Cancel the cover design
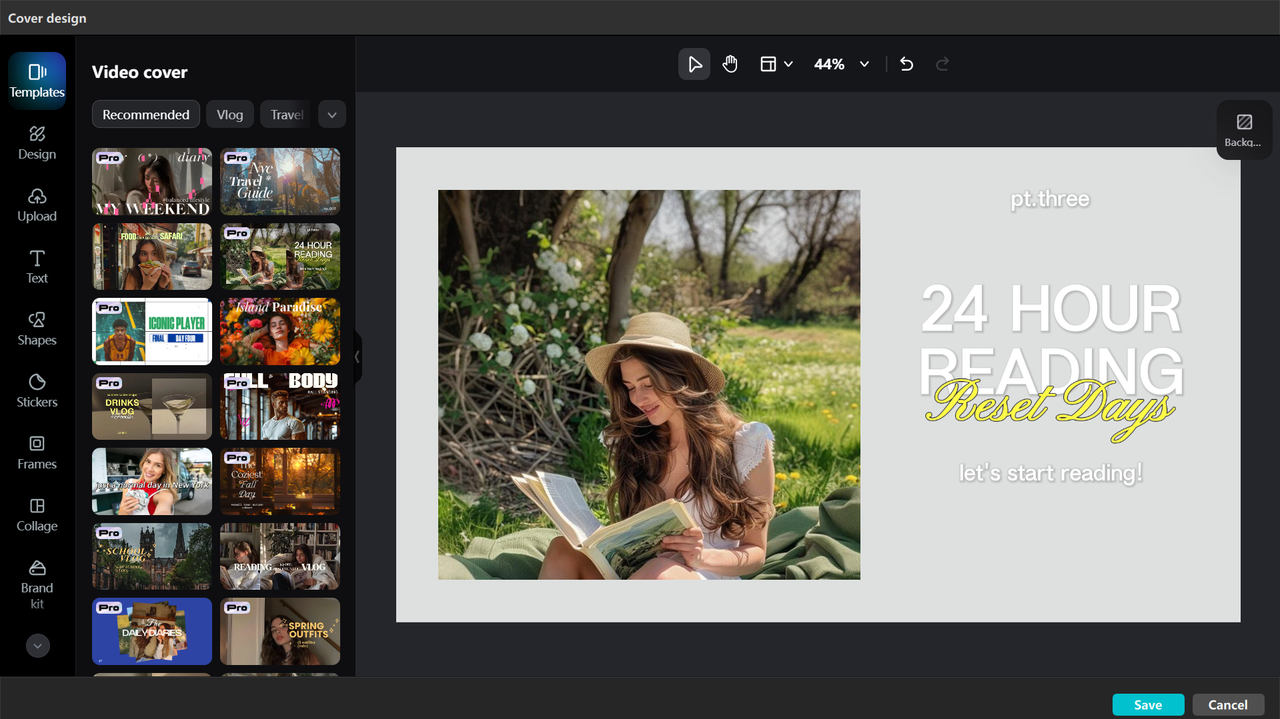1280x719 pixels. coord(1228,705)
